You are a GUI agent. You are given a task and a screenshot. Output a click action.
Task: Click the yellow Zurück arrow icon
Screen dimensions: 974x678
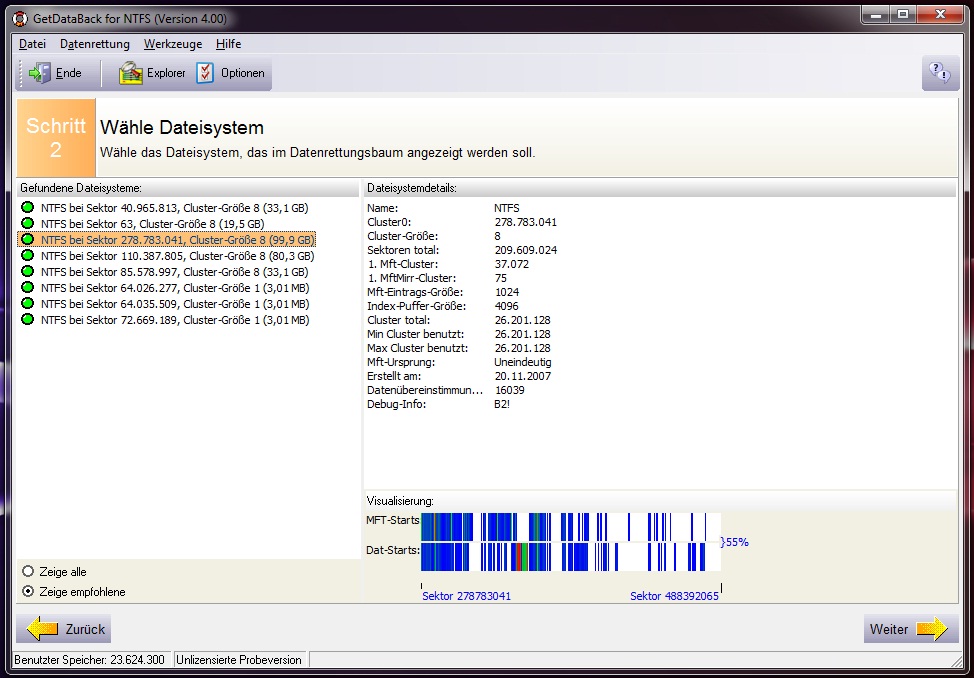point(43,629)
